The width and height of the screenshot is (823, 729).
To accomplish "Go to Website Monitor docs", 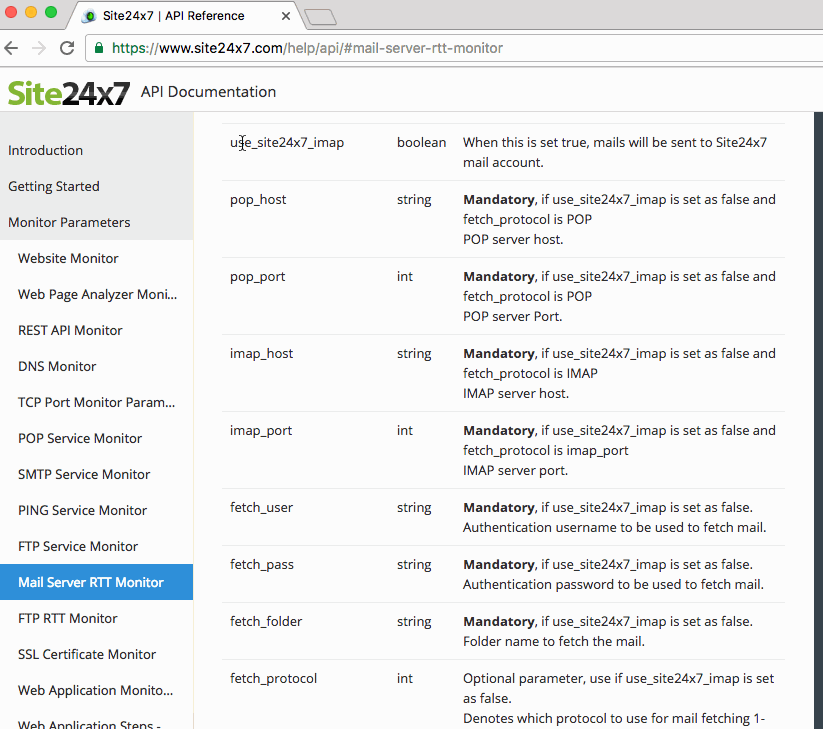I will pos(68,258).
